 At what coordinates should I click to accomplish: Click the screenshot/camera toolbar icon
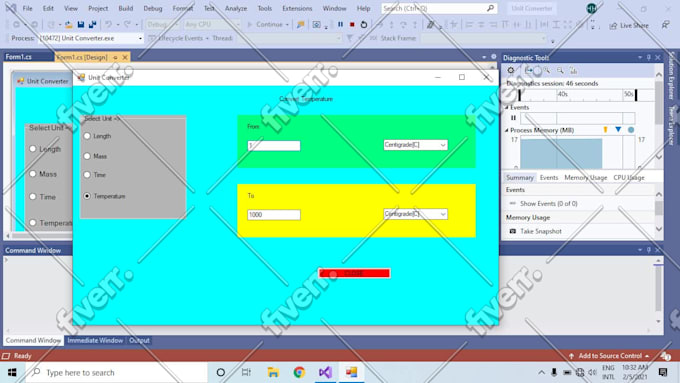[x=317, y=25]
